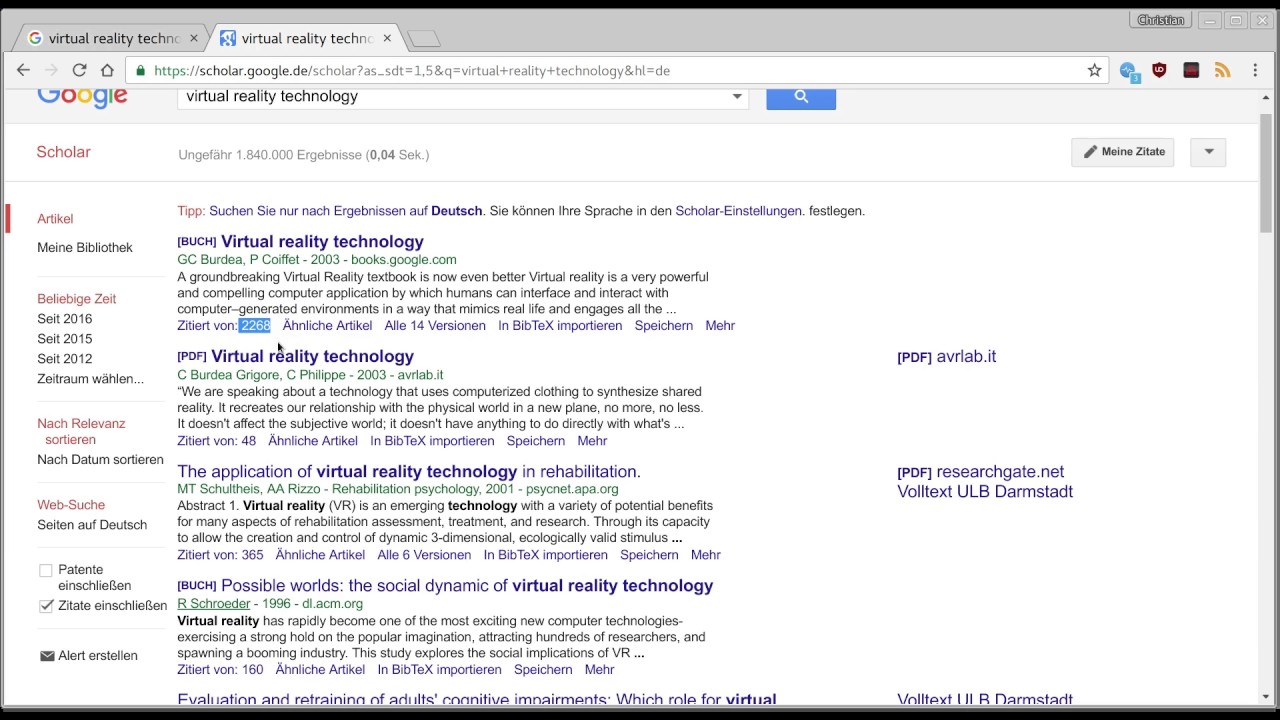This screenshot has height=720, width=1280.
Task: Click Zitiert von: 365 link
Action: click(x=220, y=555)
